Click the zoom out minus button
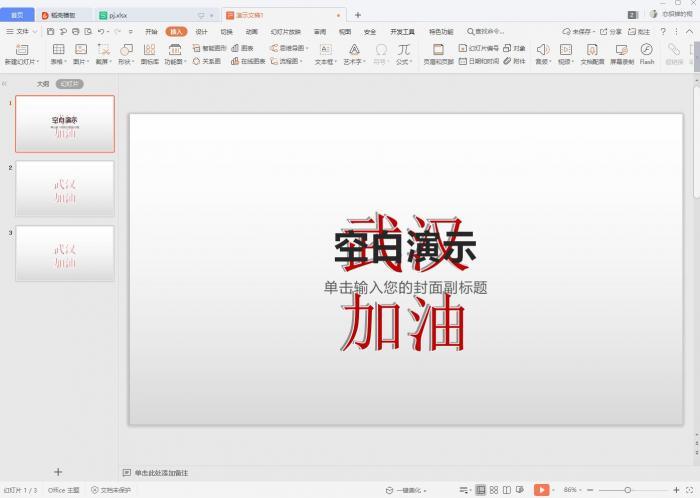Viewport: 700px width, 498px height. [x=590, y=490]
